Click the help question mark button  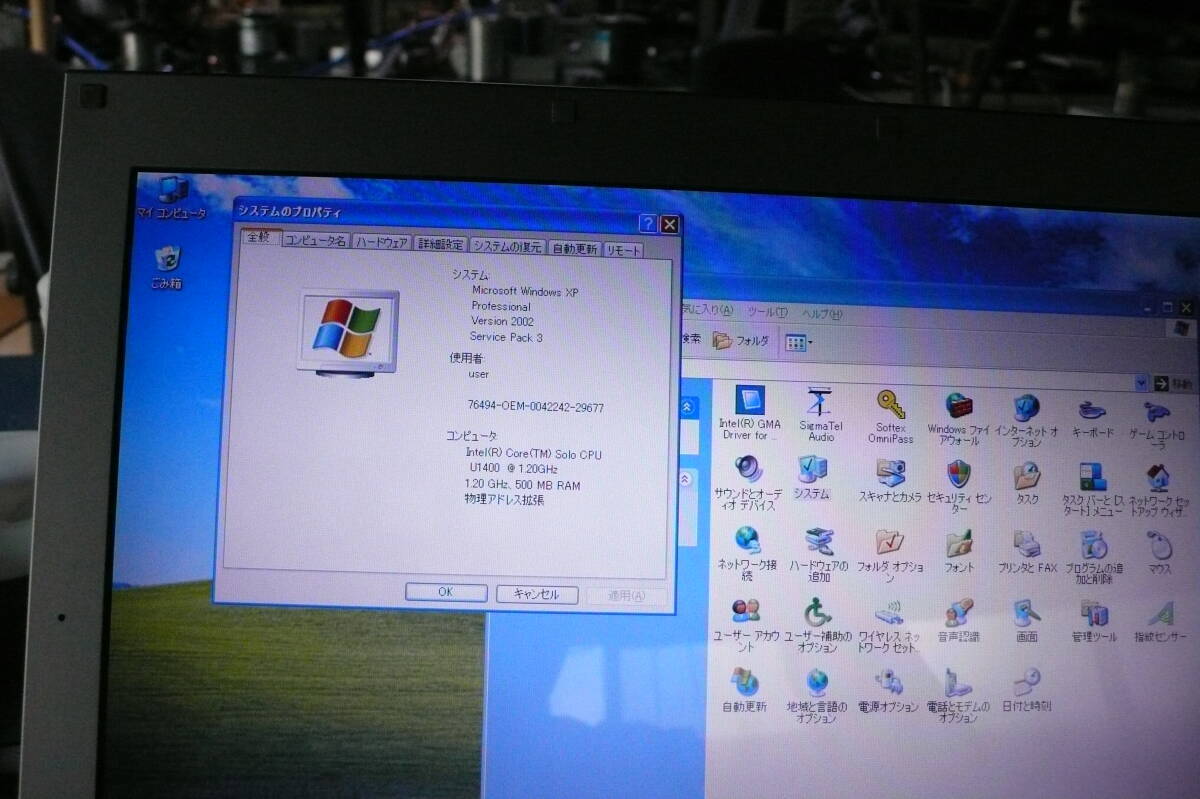(x=648, y=224)
